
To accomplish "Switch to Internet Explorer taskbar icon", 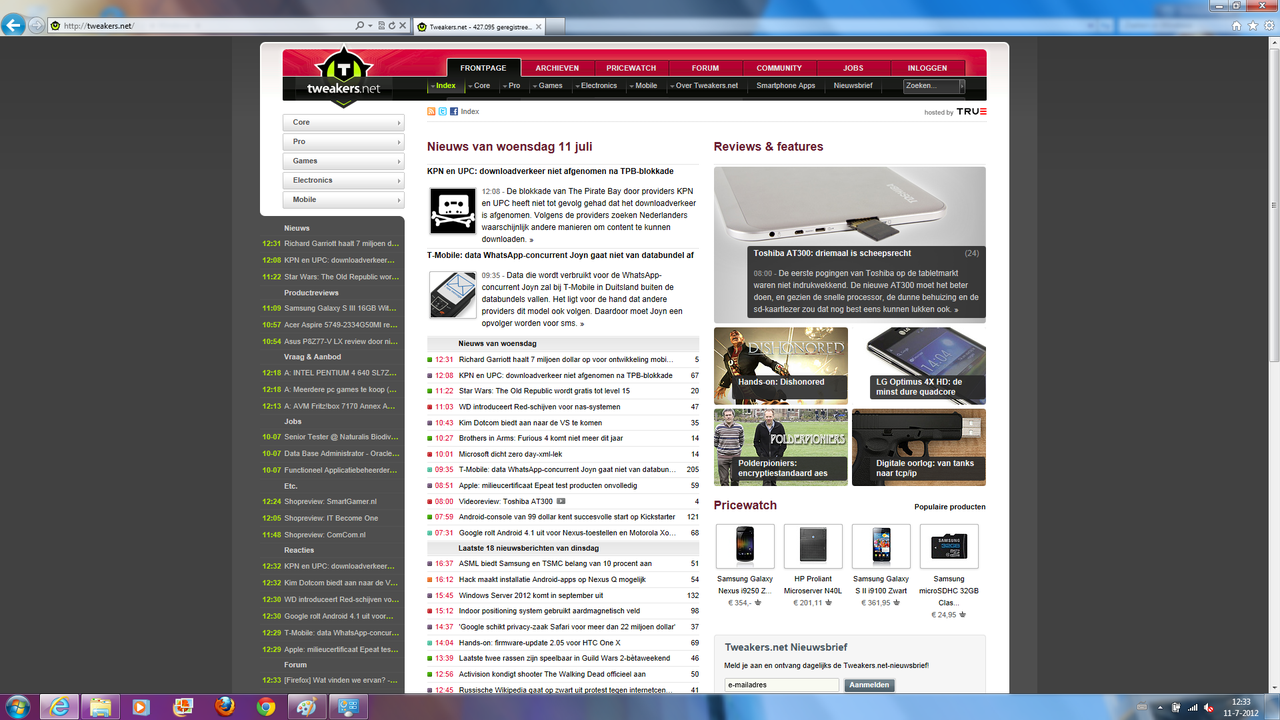I will (x=61, y=706).
